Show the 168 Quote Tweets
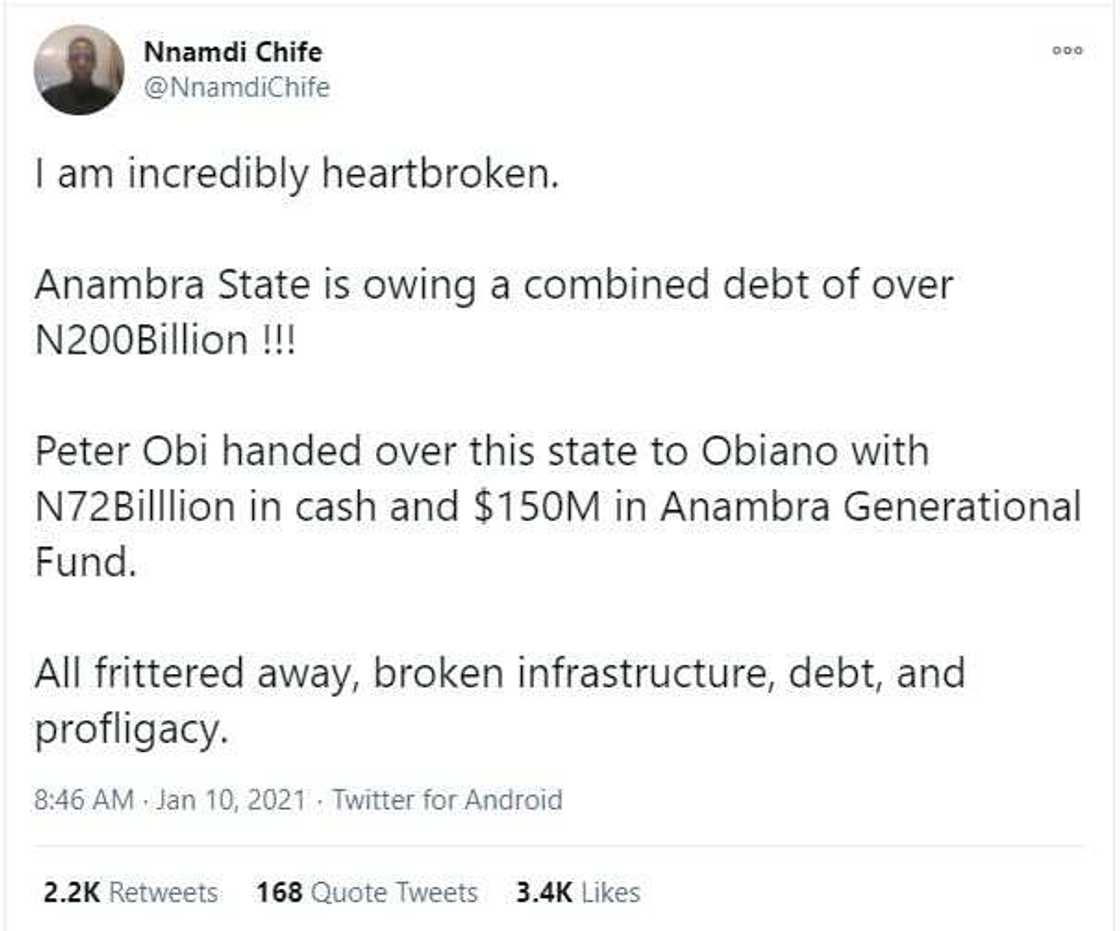Image resolution: width=1120 pixels, height=931 pixels. [367, 892]
